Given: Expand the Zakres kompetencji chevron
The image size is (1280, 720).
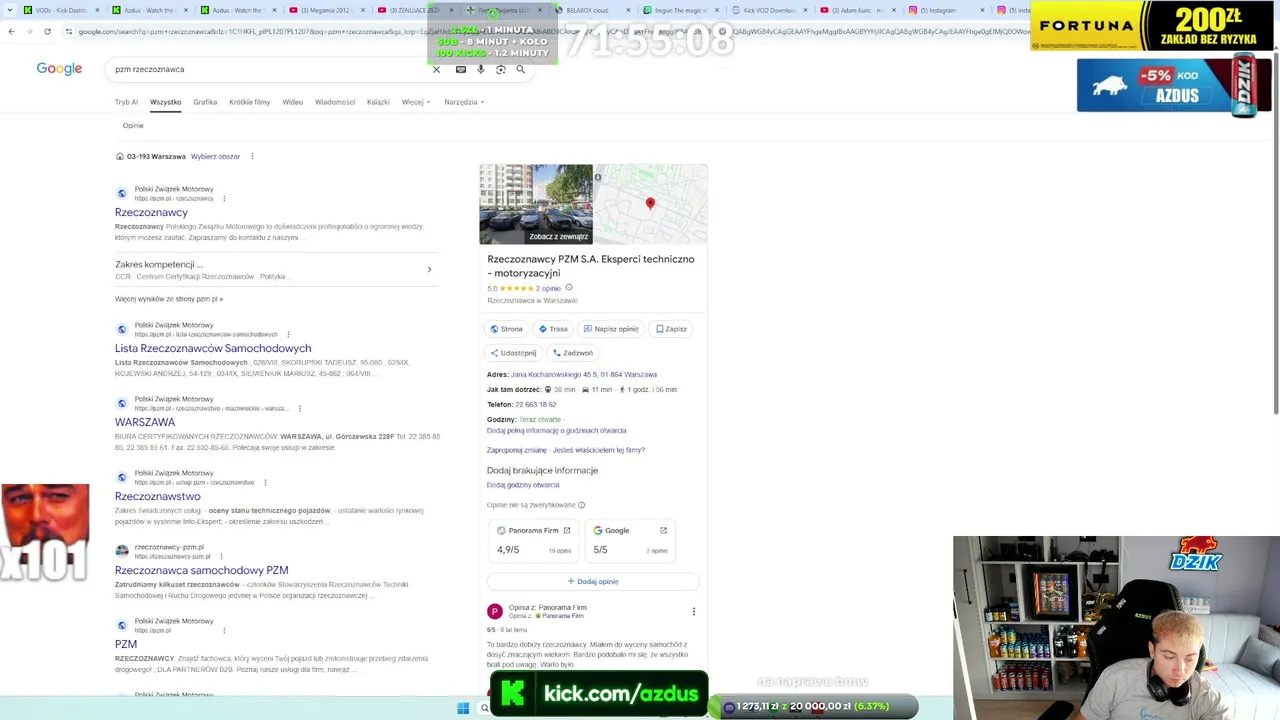Looking at the screenshot, I should click(429, 269).
